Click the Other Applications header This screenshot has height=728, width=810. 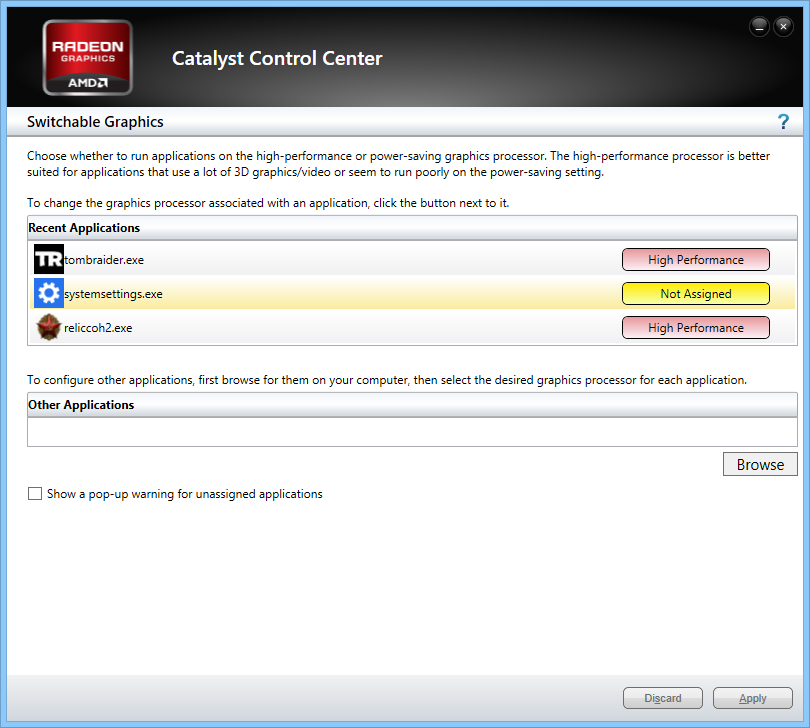(x=81, y=405)
